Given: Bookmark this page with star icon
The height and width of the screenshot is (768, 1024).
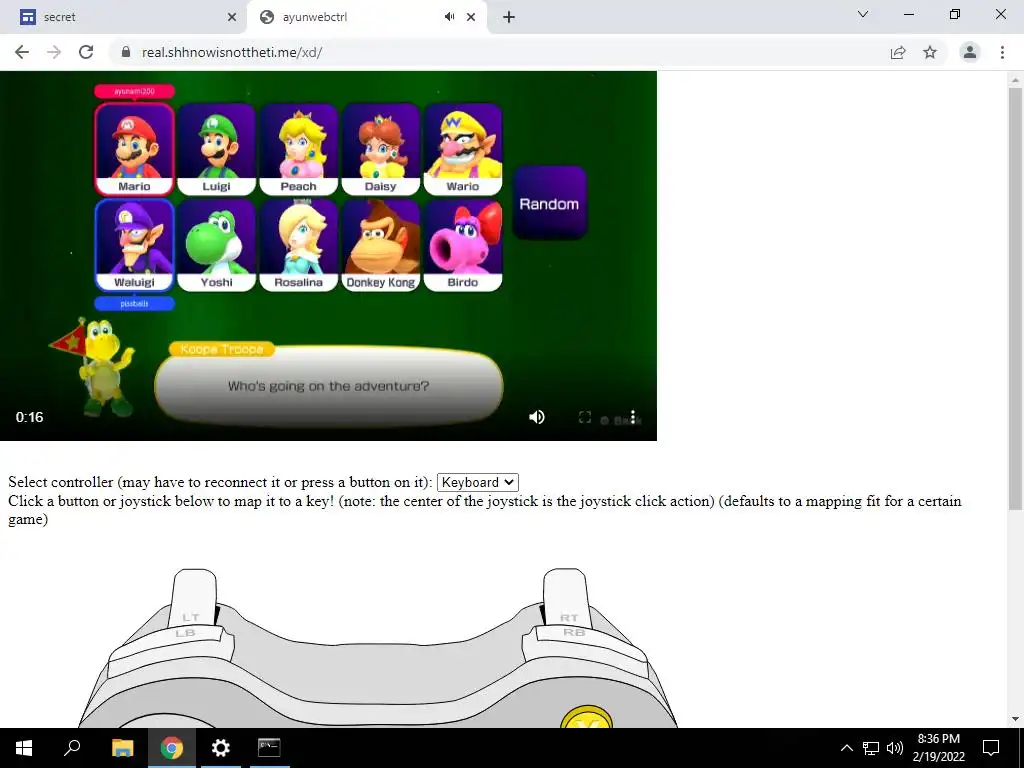Looking at the screenshot, I should click(930, 52).
